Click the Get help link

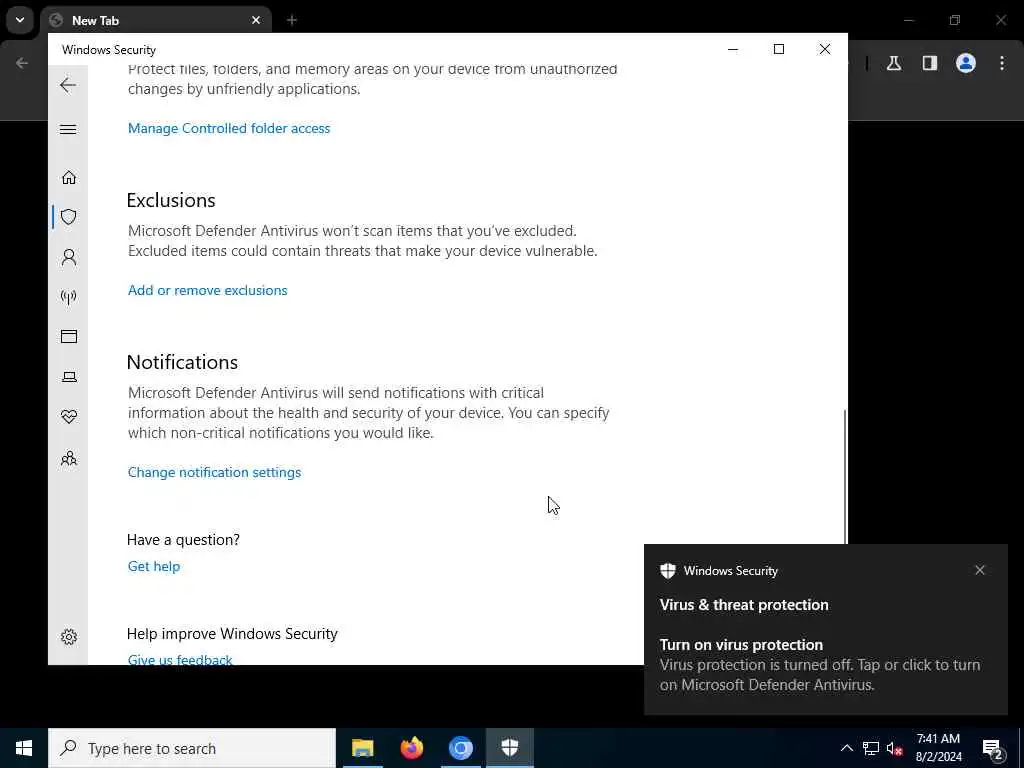[153, 566]
